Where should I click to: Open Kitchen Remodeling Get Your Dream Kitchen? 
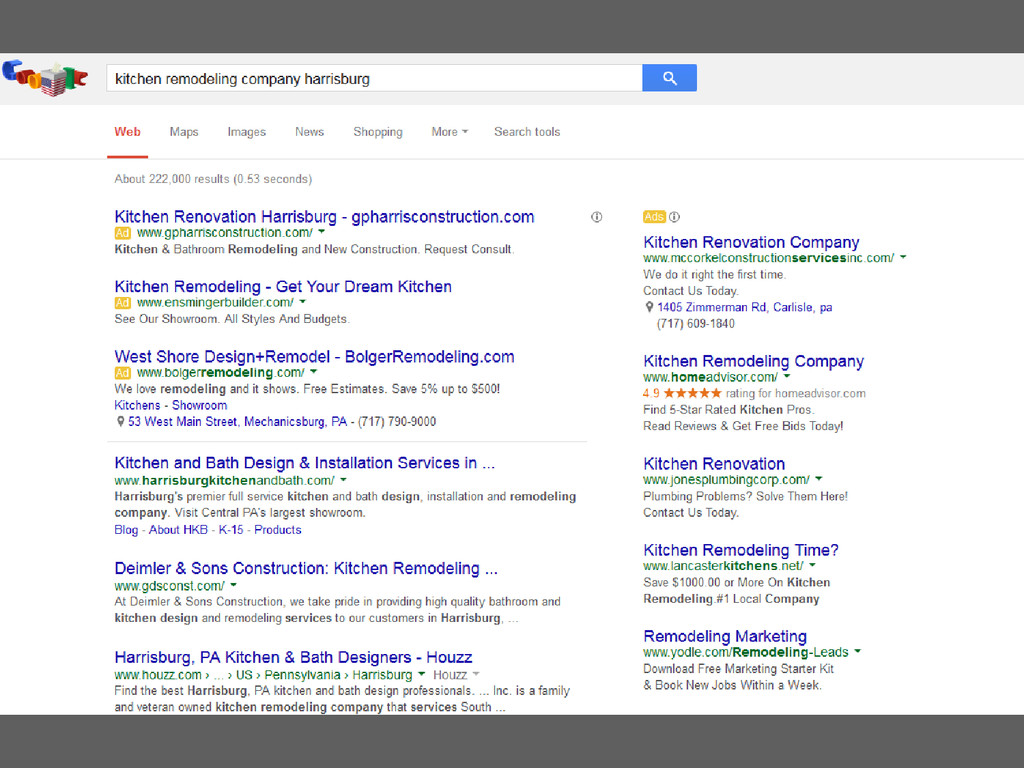pos(283,287)
